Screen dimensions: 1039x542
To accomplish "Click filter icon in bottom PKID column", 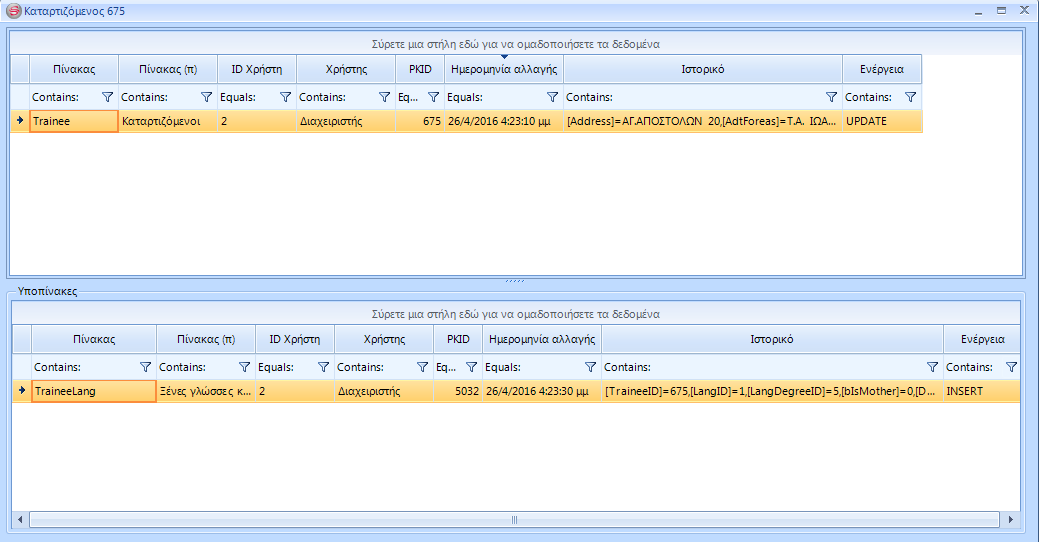I will click(471, 368).
